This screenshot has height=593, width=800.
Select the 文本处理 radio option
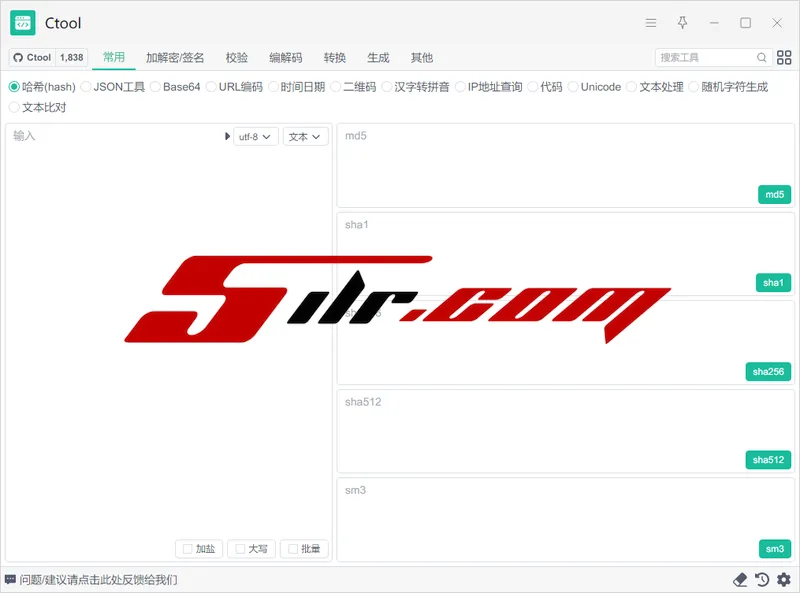click(x=655, y=87)
